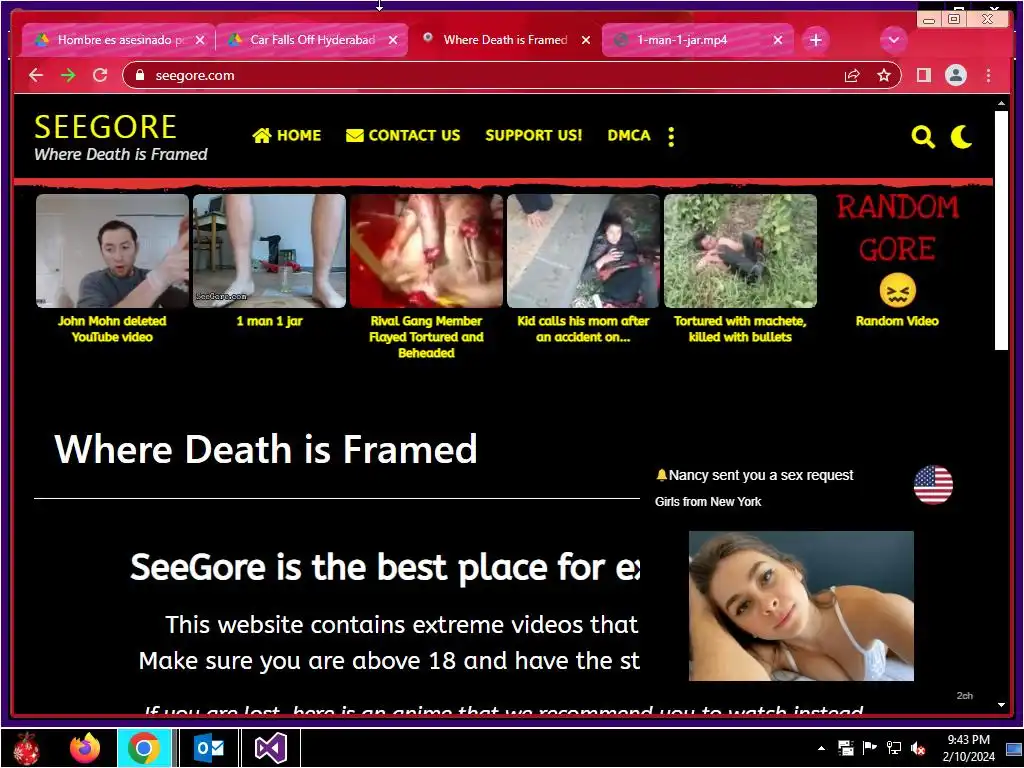Click the envelope icon by Contact Us
Screen dimensions: 1024x768
click(355, 135)
